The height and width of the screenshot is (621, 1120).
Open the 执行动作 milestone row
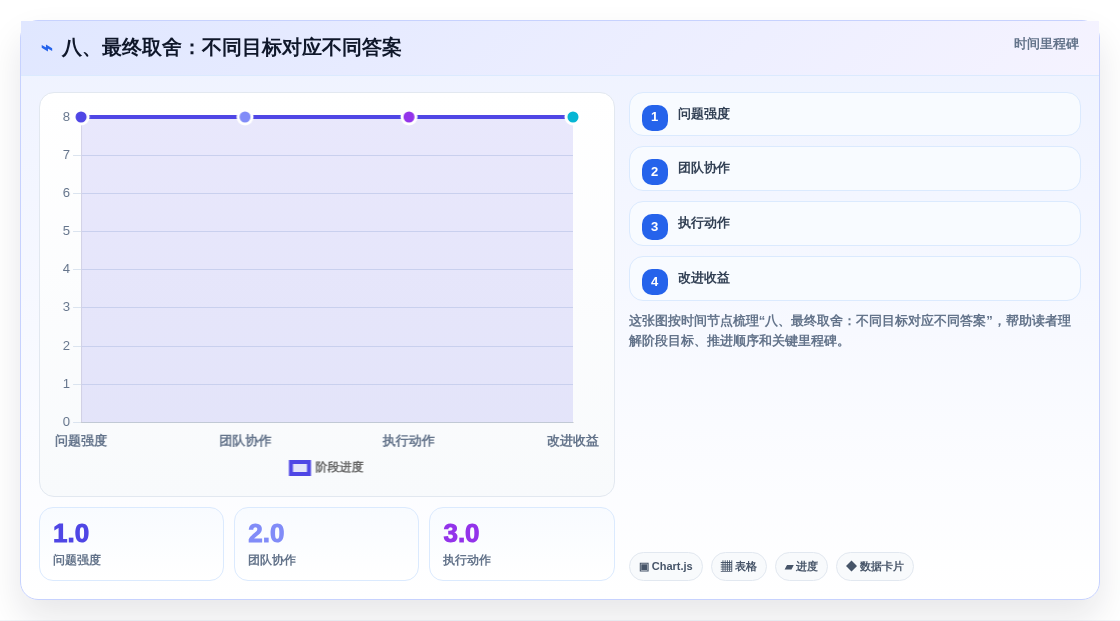pos(855,224)
